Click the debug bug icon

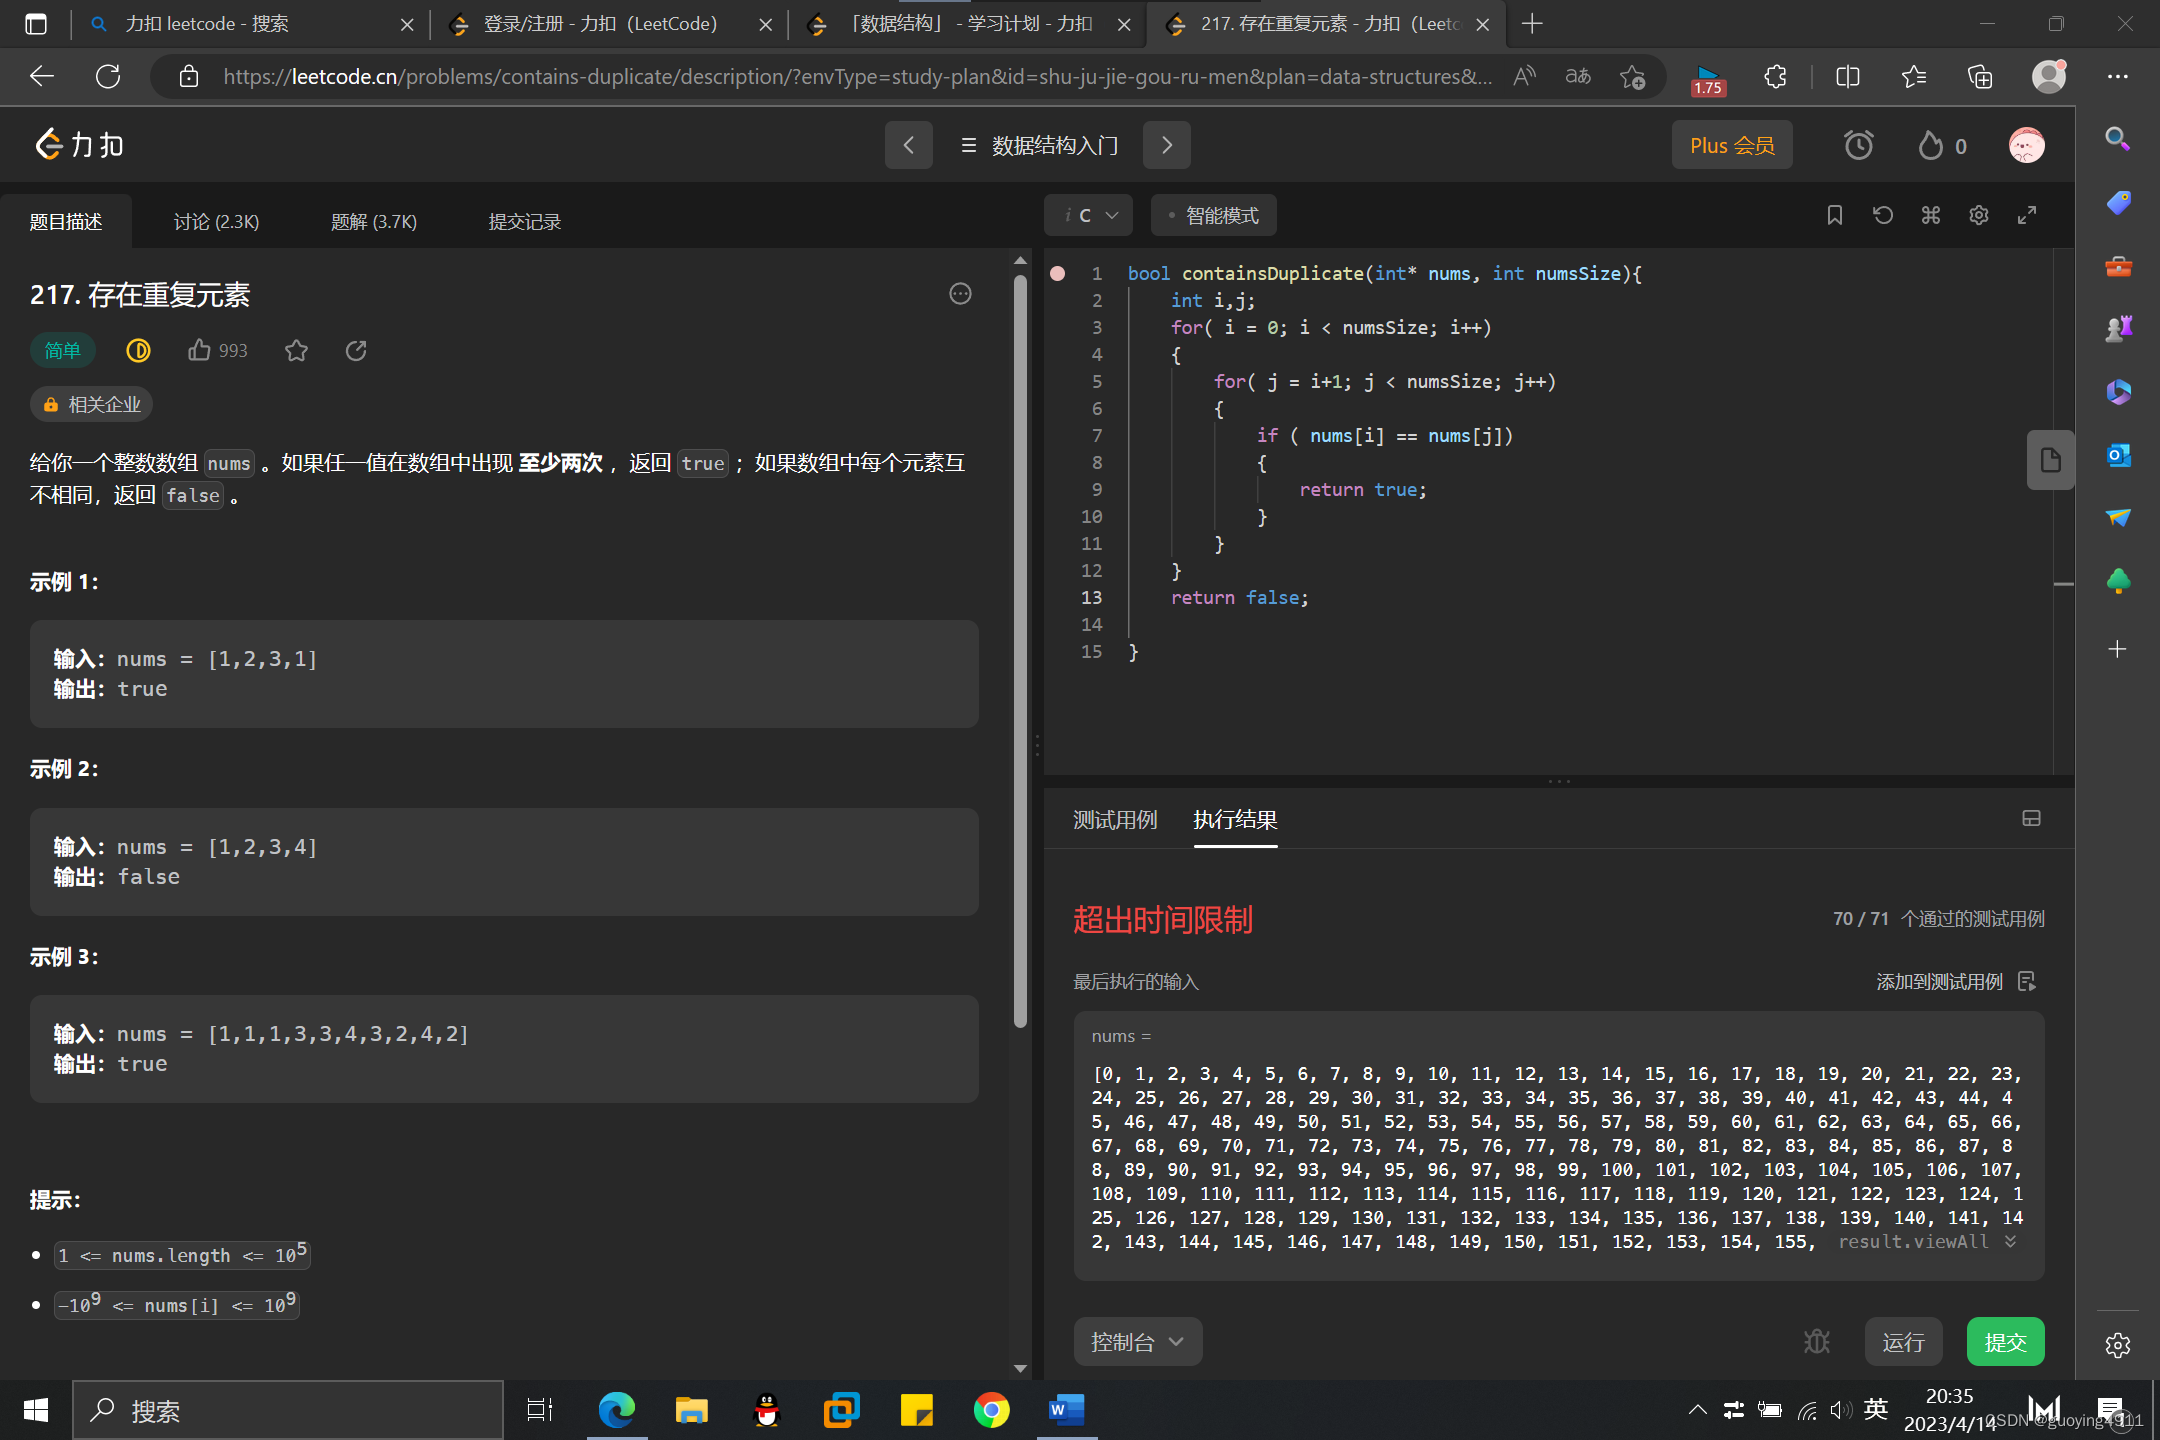[x=1816, y=1341]
